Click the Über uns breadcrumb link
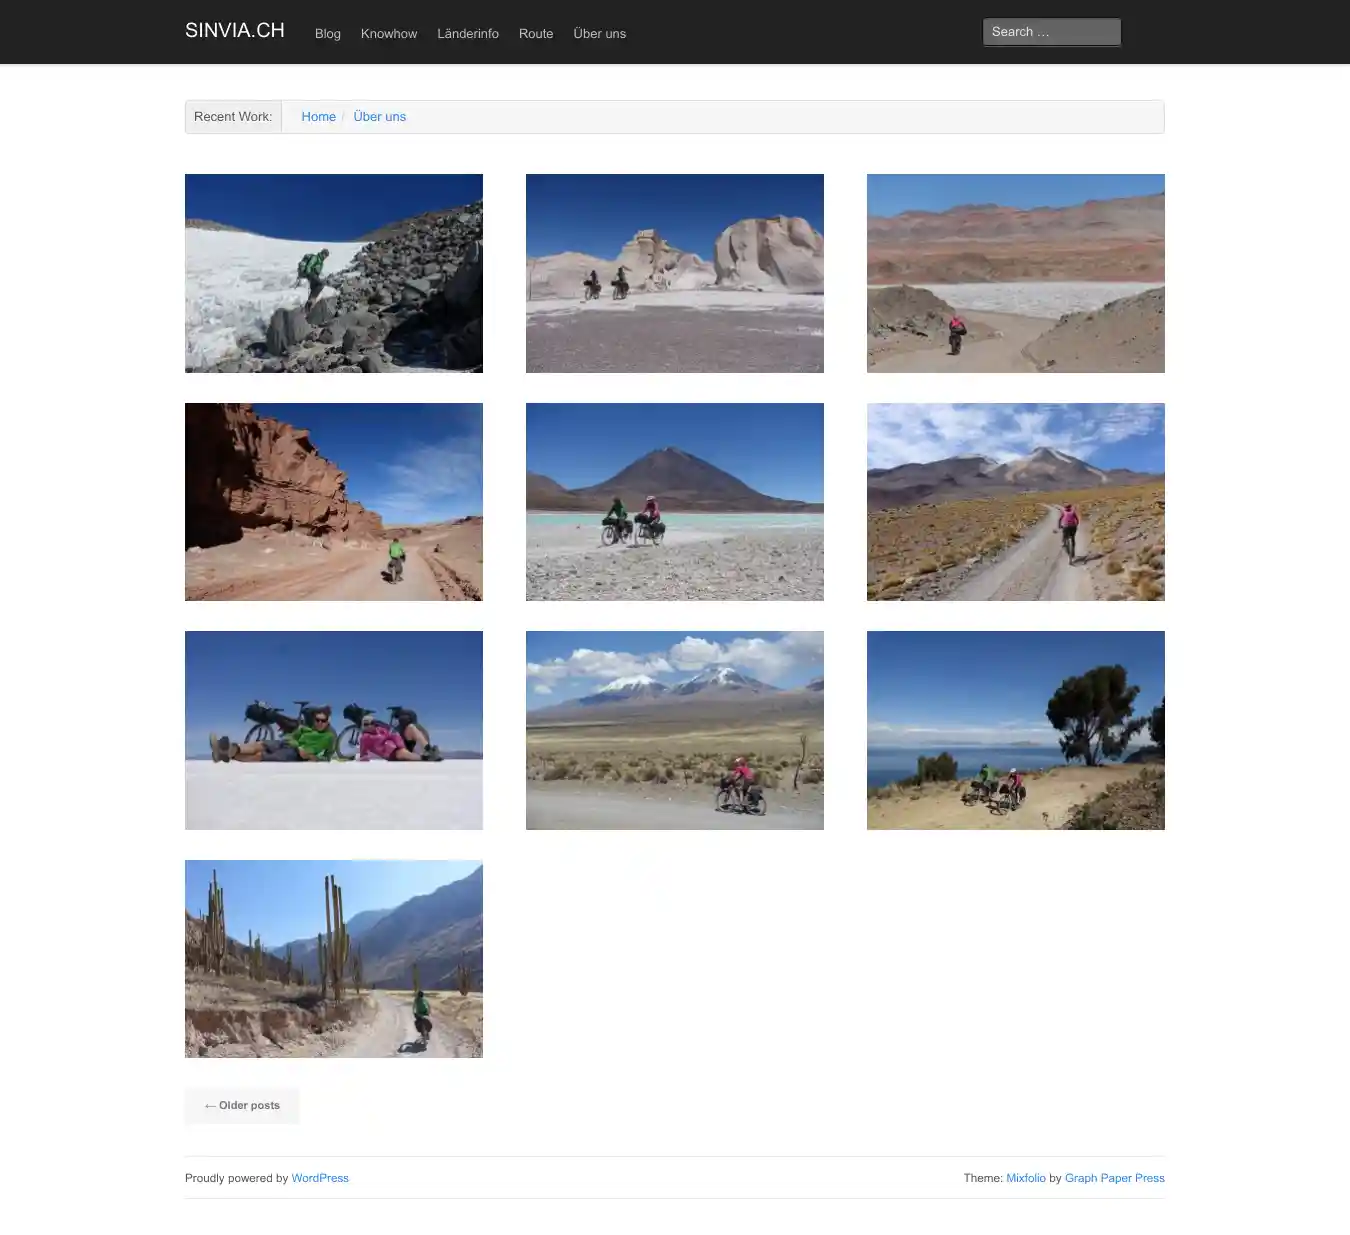This screenshot has width=1350, height=1235. [x=379, y=117]
